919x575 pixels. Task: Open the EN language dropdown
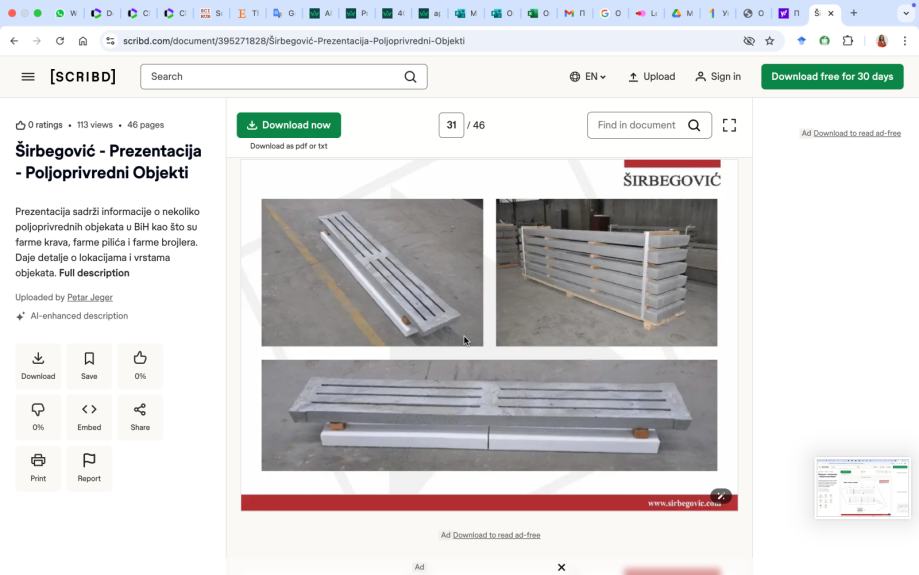click(x=587, y=77)
